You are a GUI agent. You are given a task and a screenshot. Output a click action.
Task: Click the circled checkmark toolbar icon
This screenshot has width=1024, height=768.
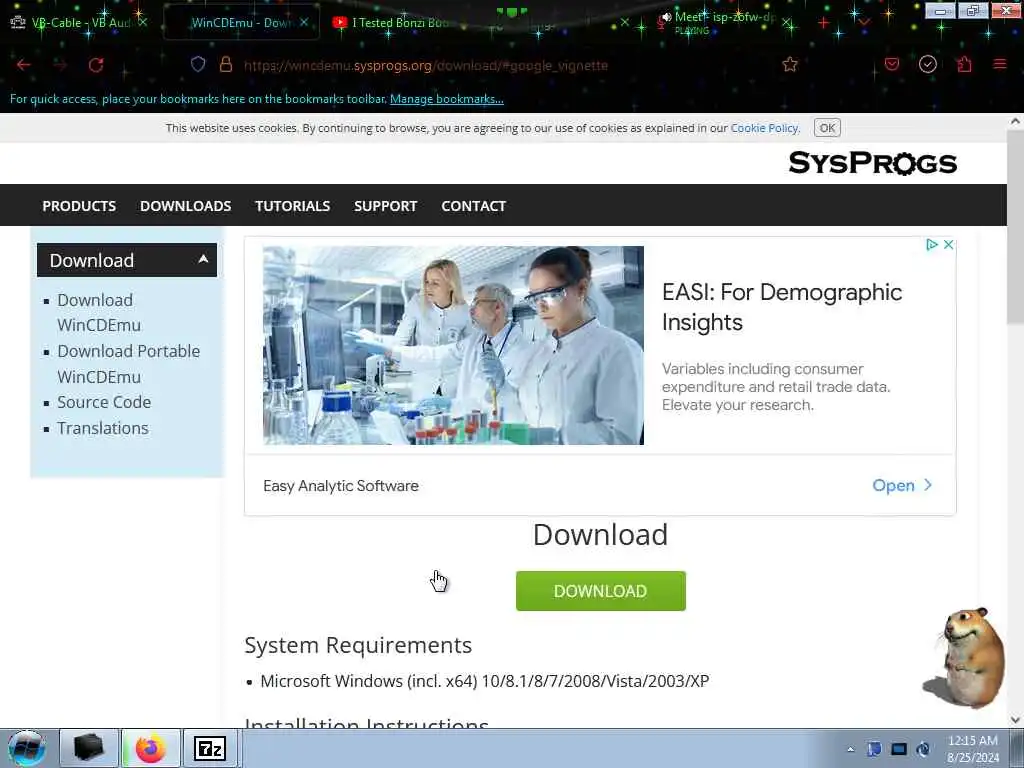pos(928,64)
